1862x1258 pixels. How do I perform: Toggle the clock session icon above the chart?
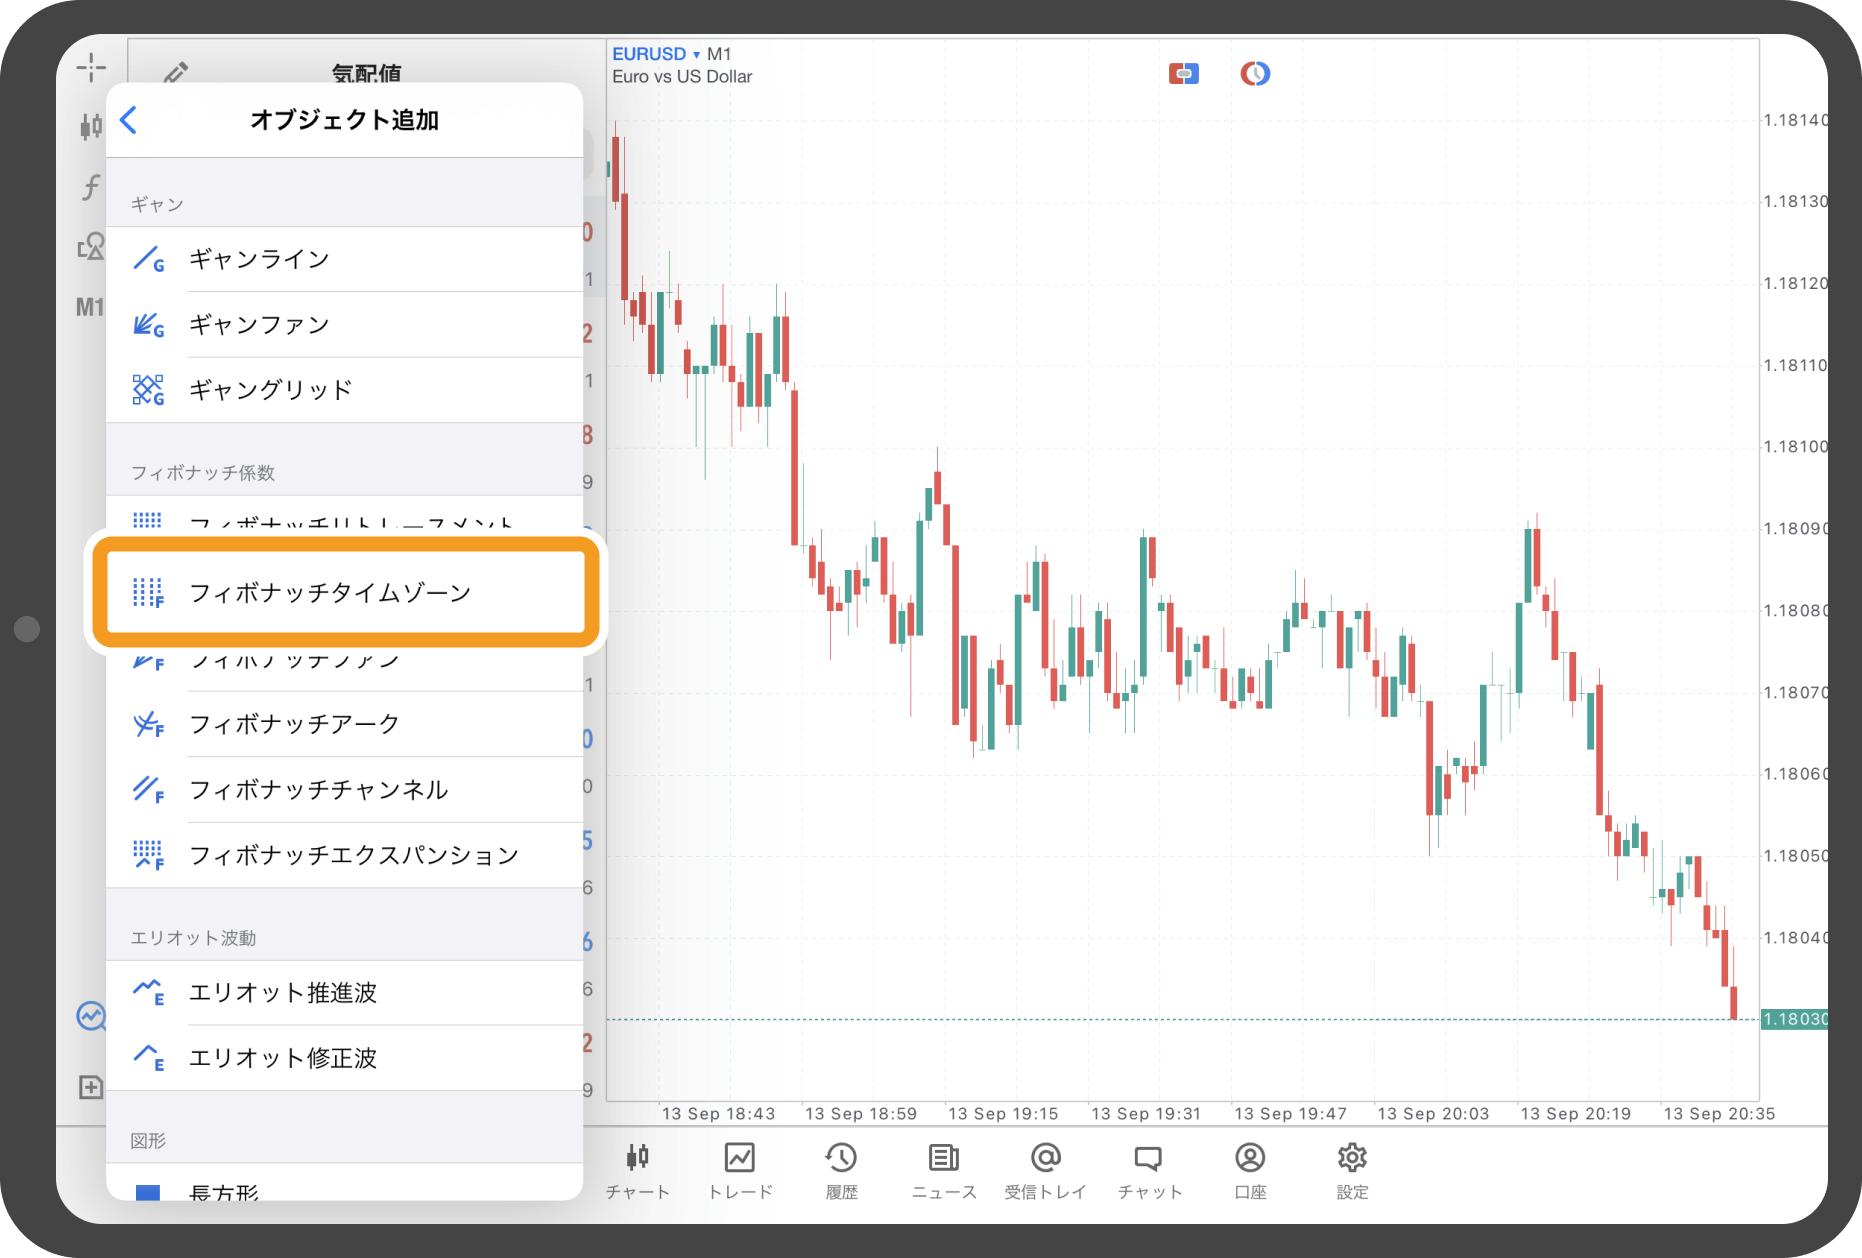point(1254,72)
